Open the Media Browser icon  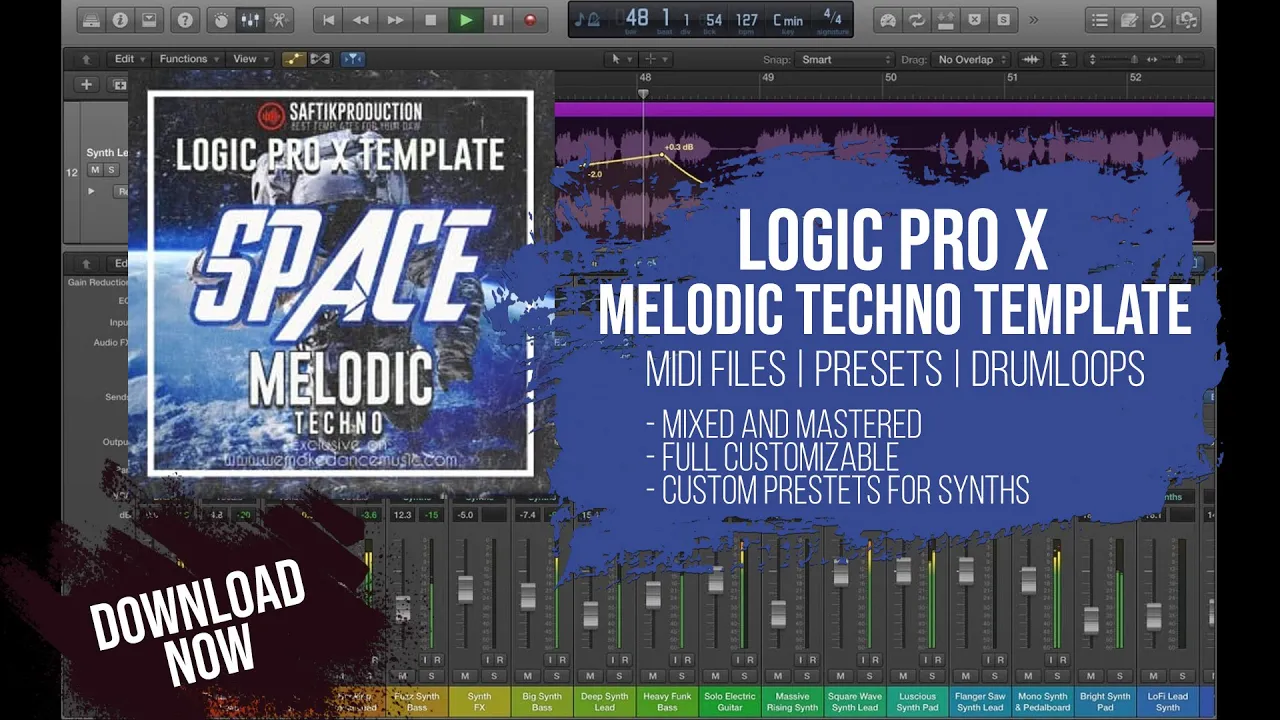pyautogui.click(x=1187, y=19)
